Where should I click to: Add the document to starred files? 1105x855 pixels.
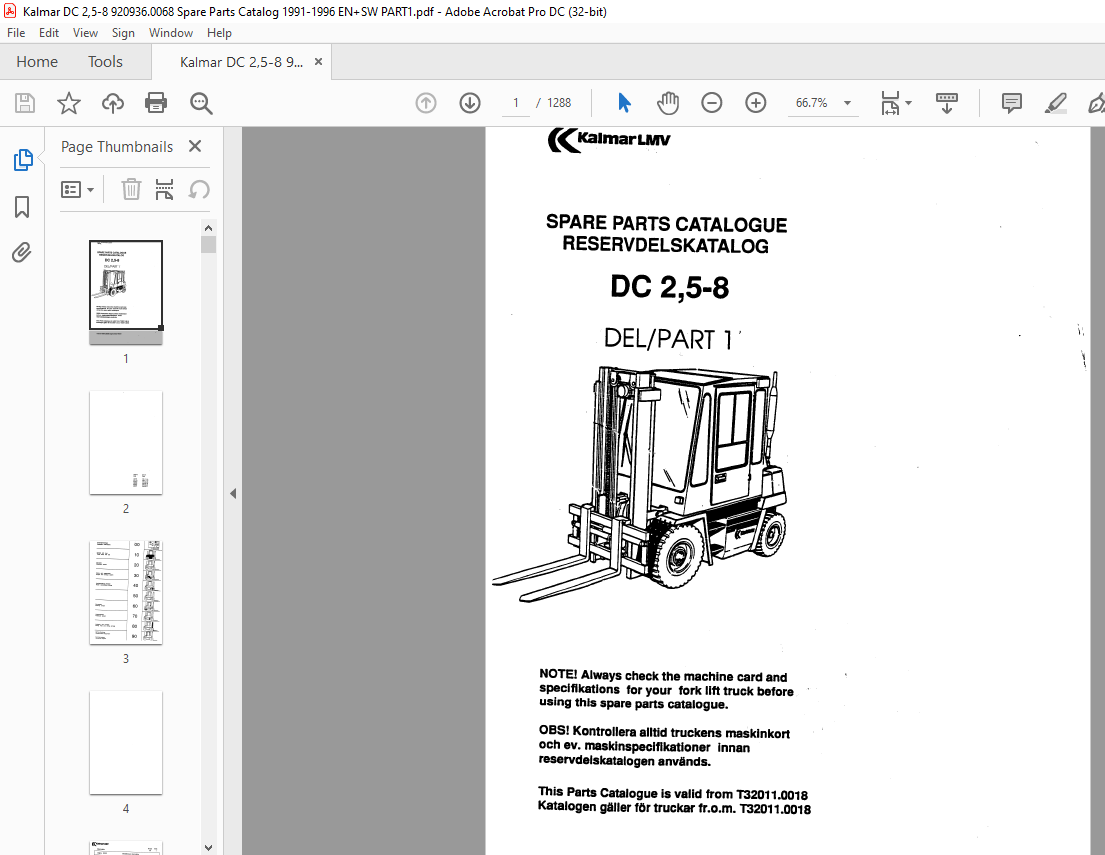click(x=68, y=103)
